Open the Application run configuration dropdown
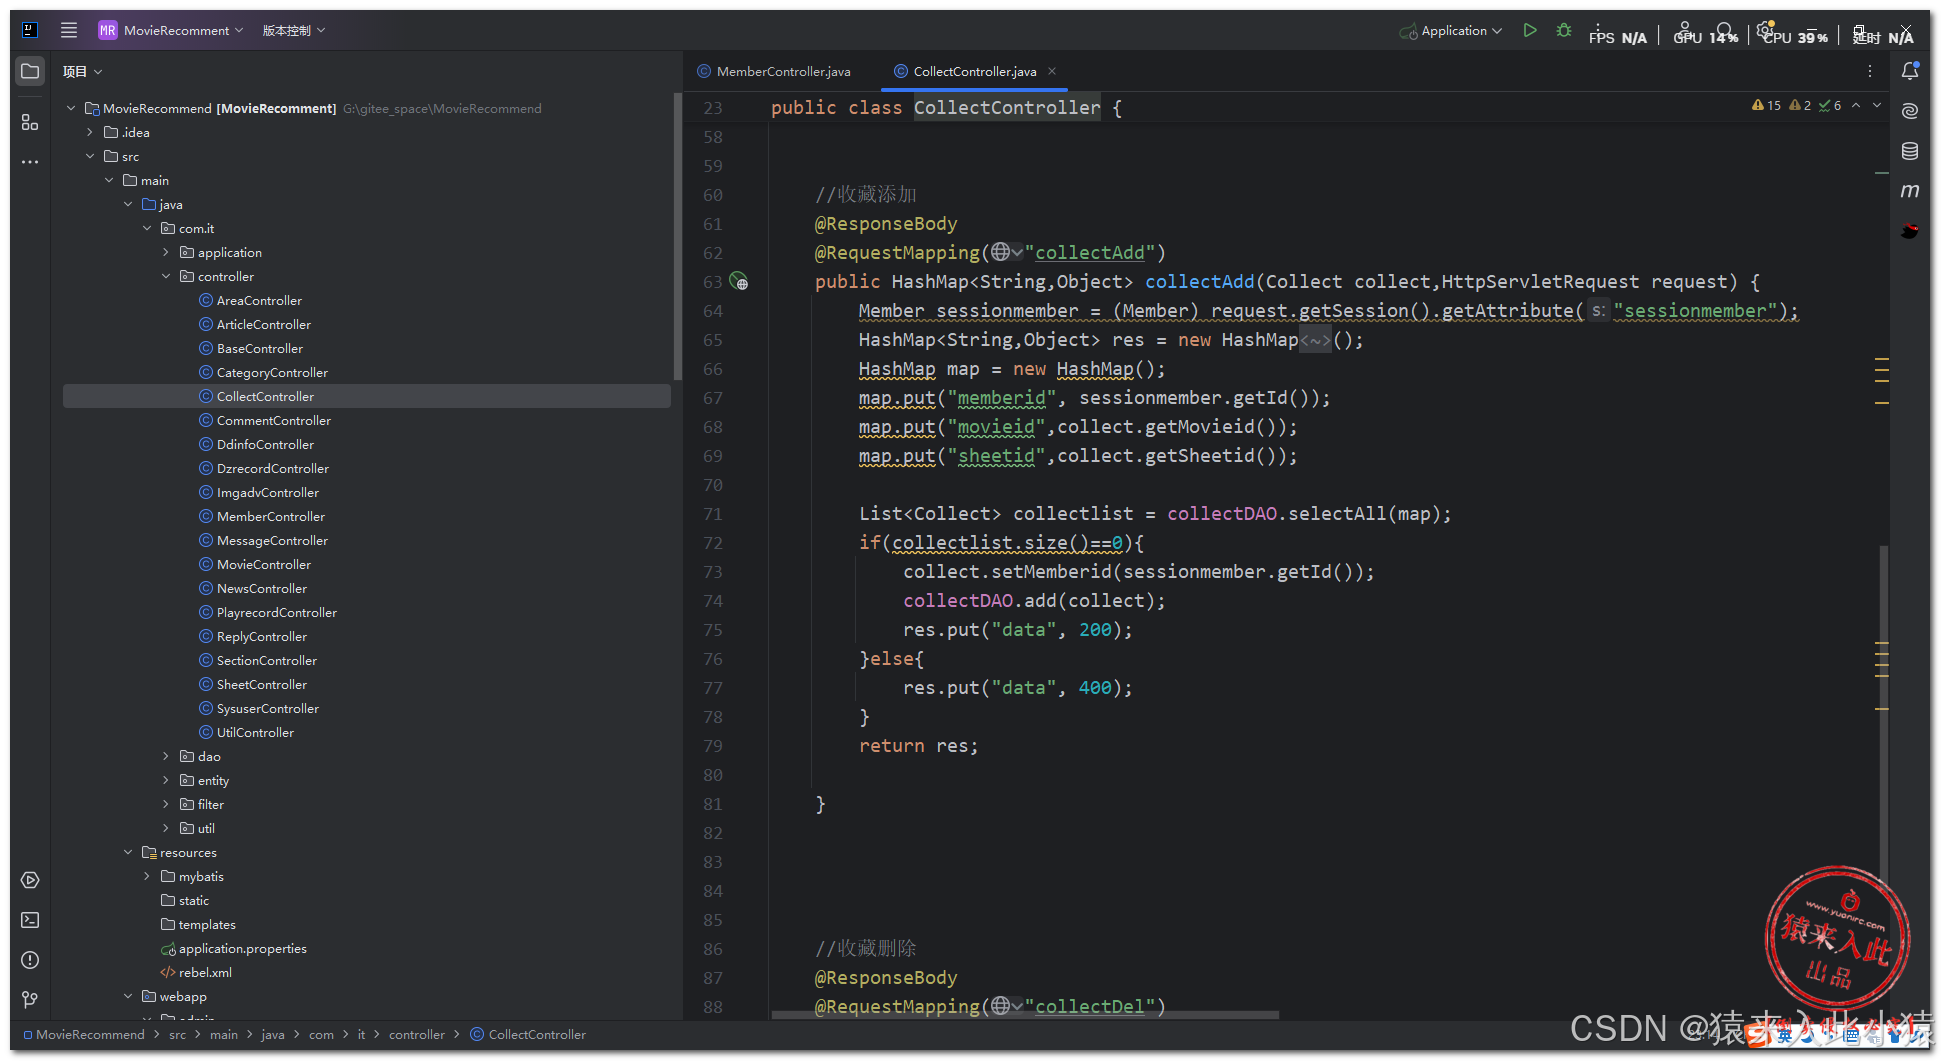 [x=1451, y=30]
